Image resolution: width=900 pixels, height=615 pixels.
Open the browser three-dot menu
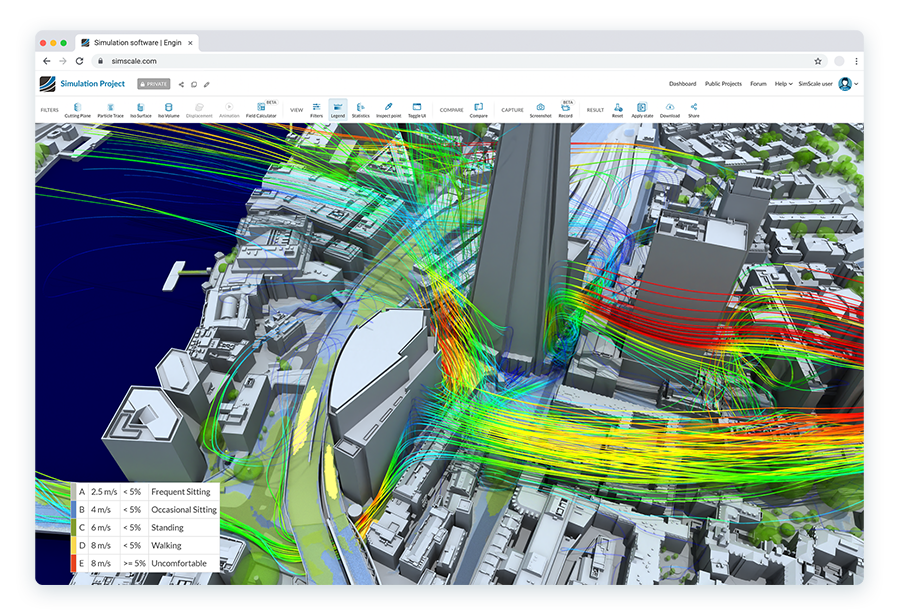click(856, 61)
